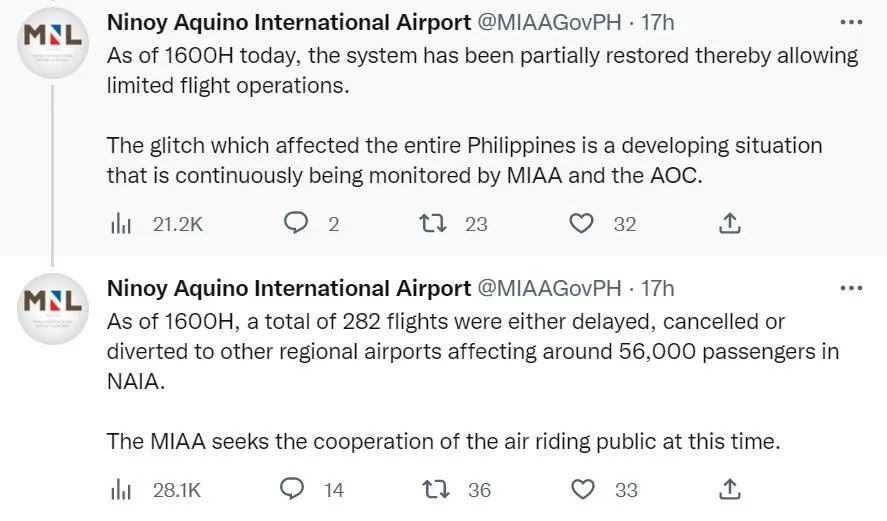Open the tweet text about 56,000 passengers
This screenshot has height=521, width=887.
[472, 352]
